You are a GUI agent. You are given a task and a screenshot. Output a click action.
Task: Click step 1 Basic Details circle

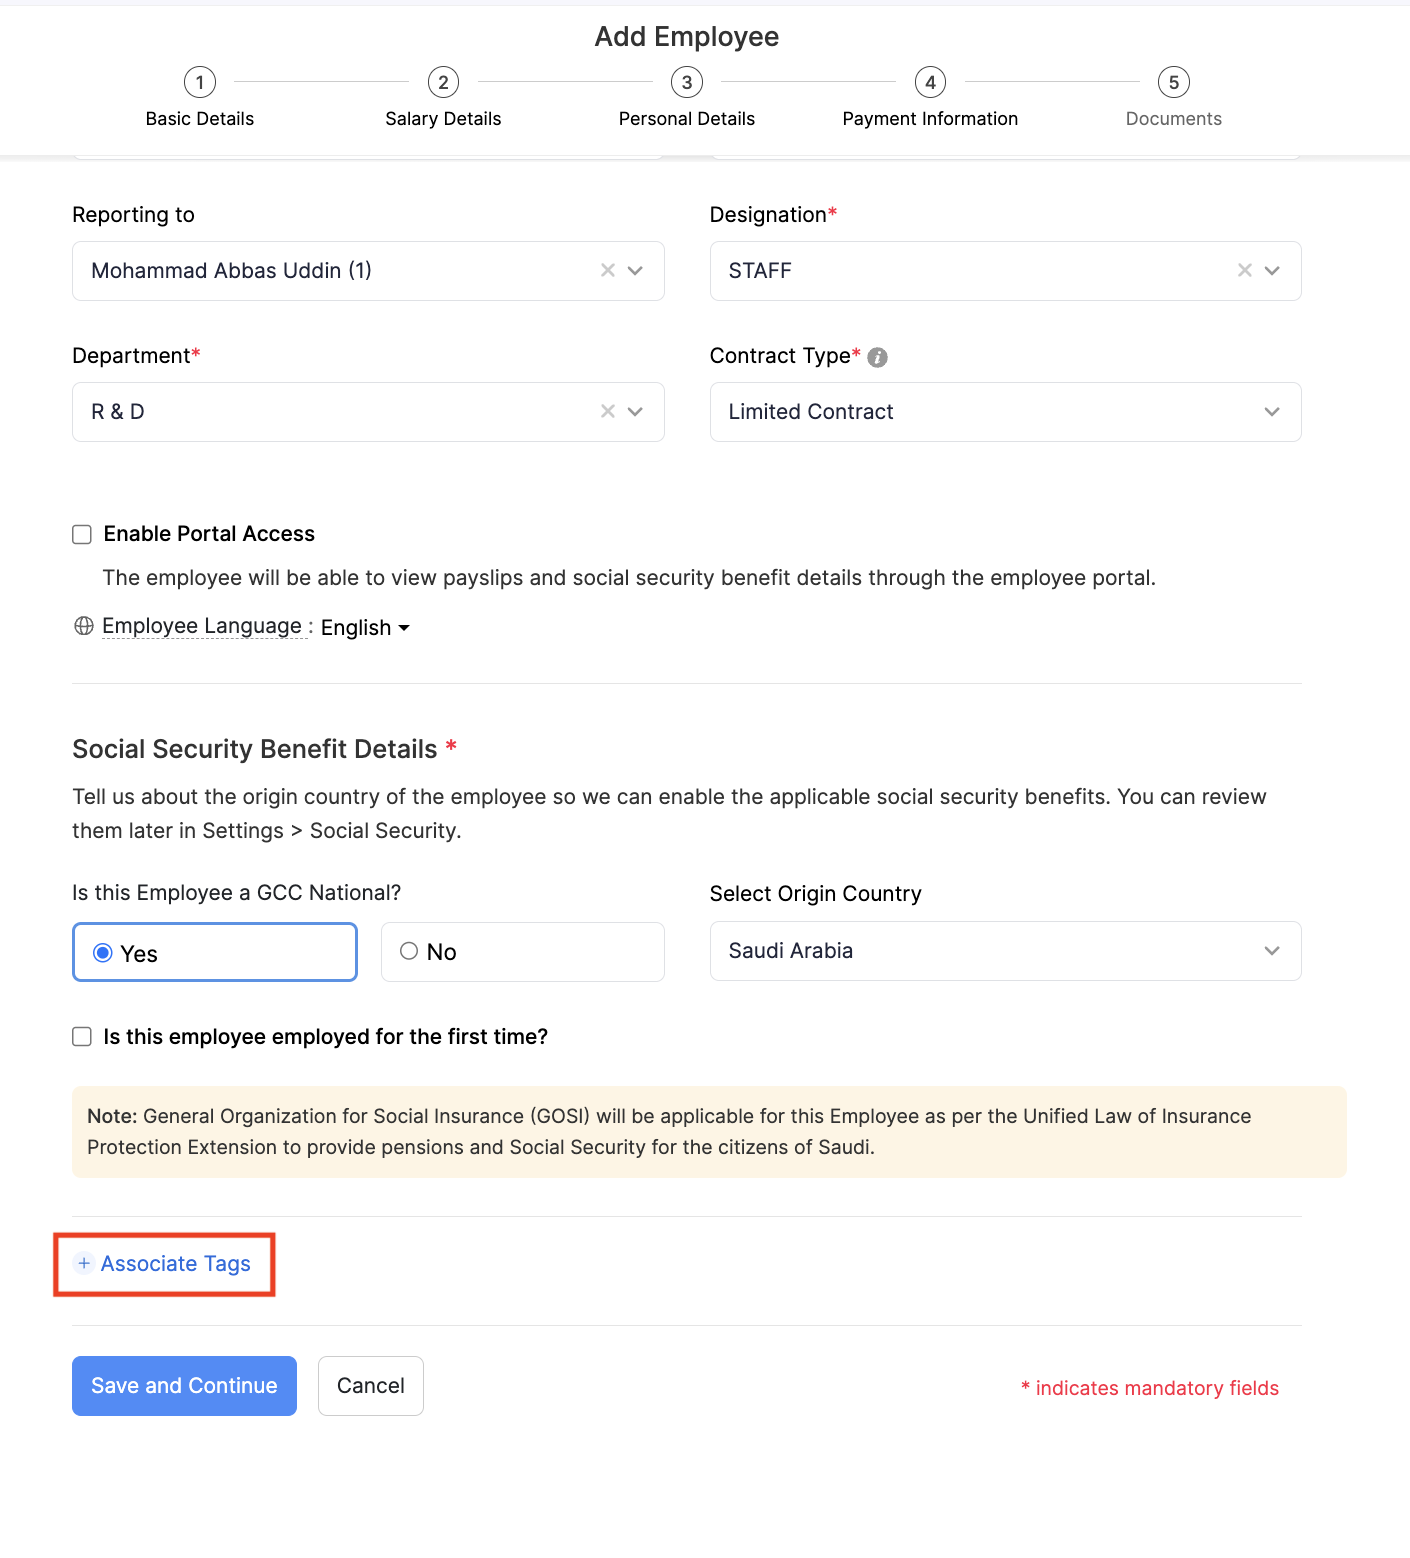(200, 82)
